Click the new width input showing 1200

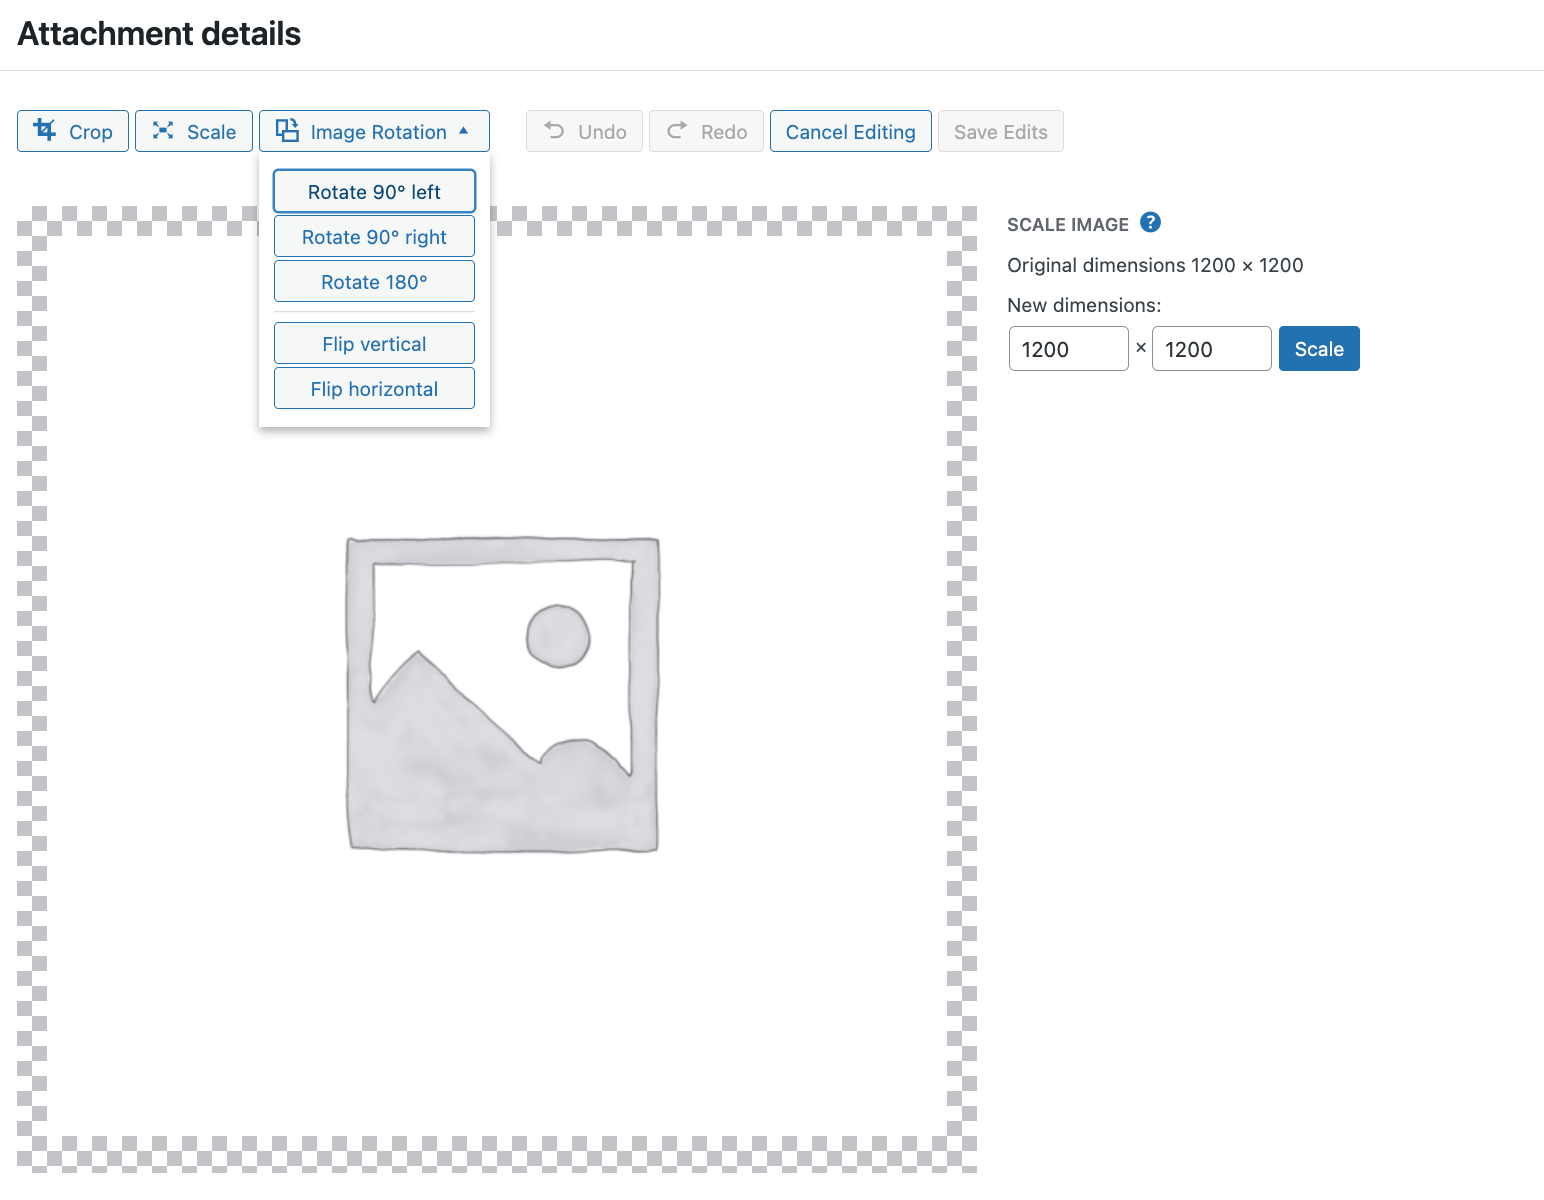1068,348
